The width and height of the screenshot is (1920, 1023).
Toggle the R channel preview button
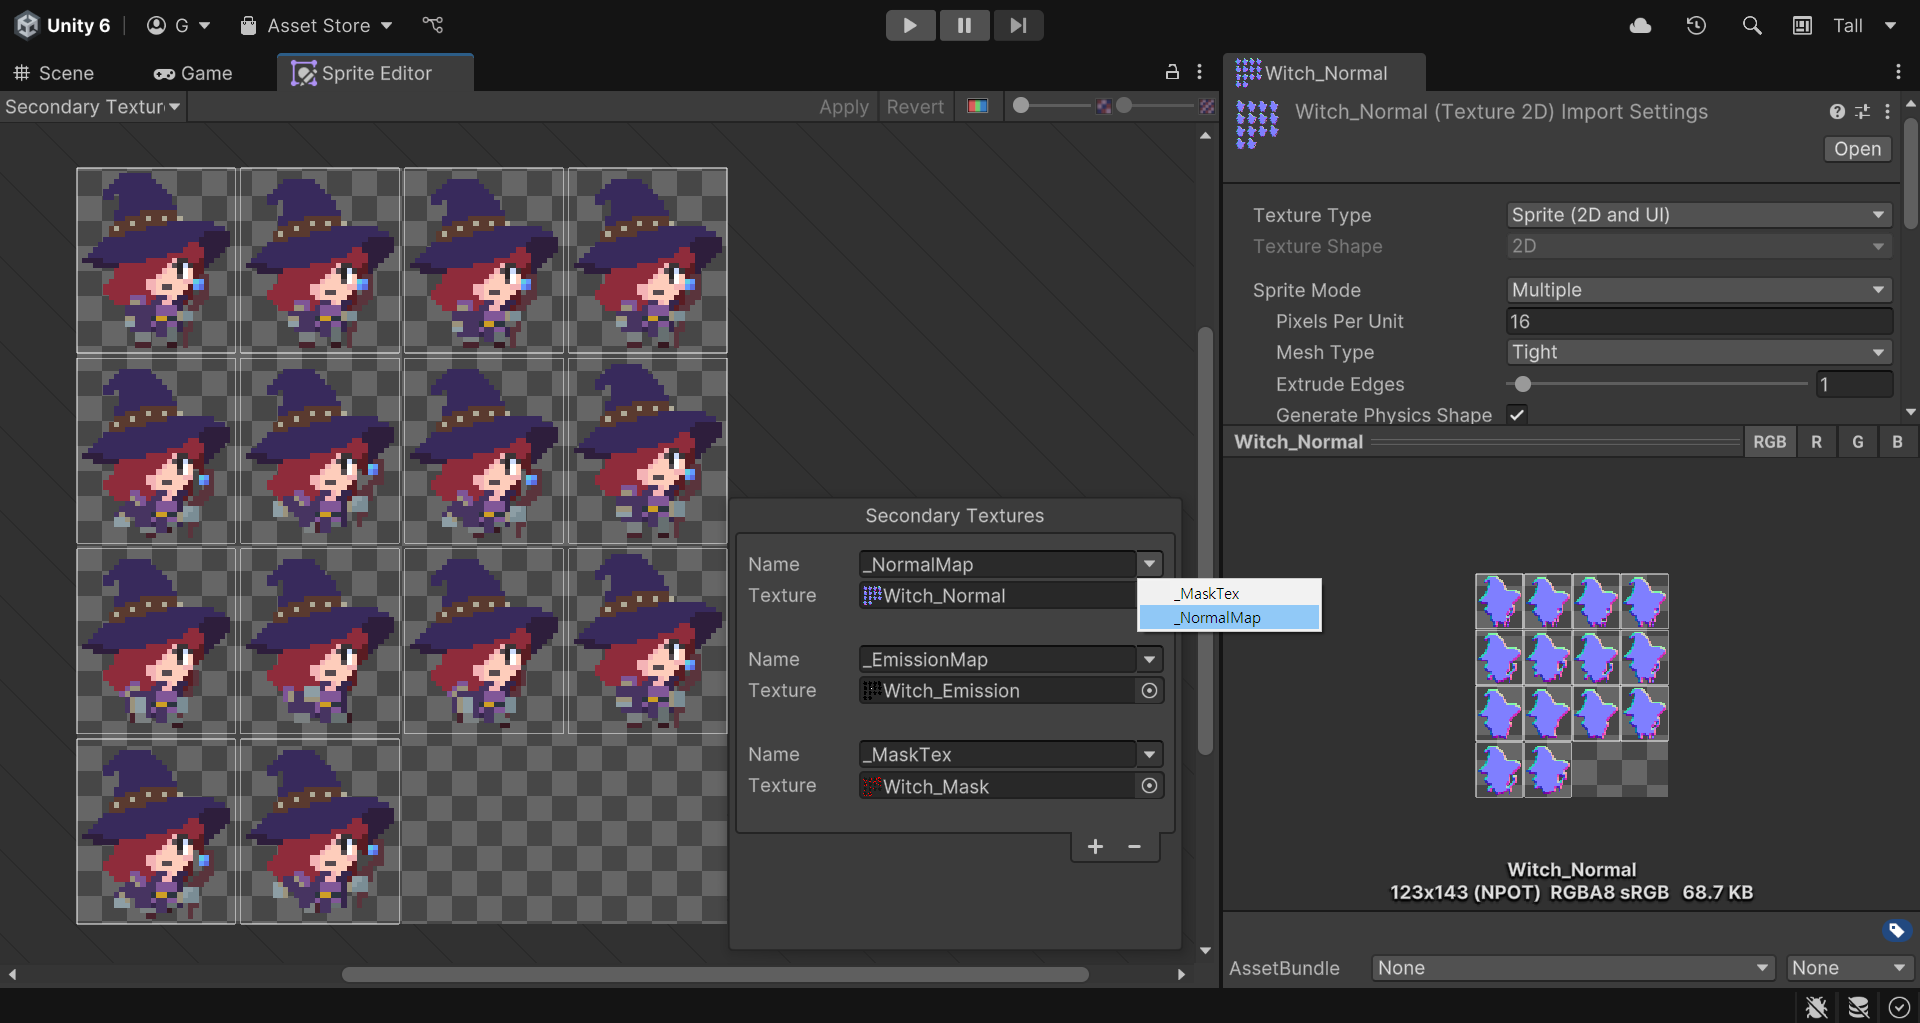coord(1816,442)
